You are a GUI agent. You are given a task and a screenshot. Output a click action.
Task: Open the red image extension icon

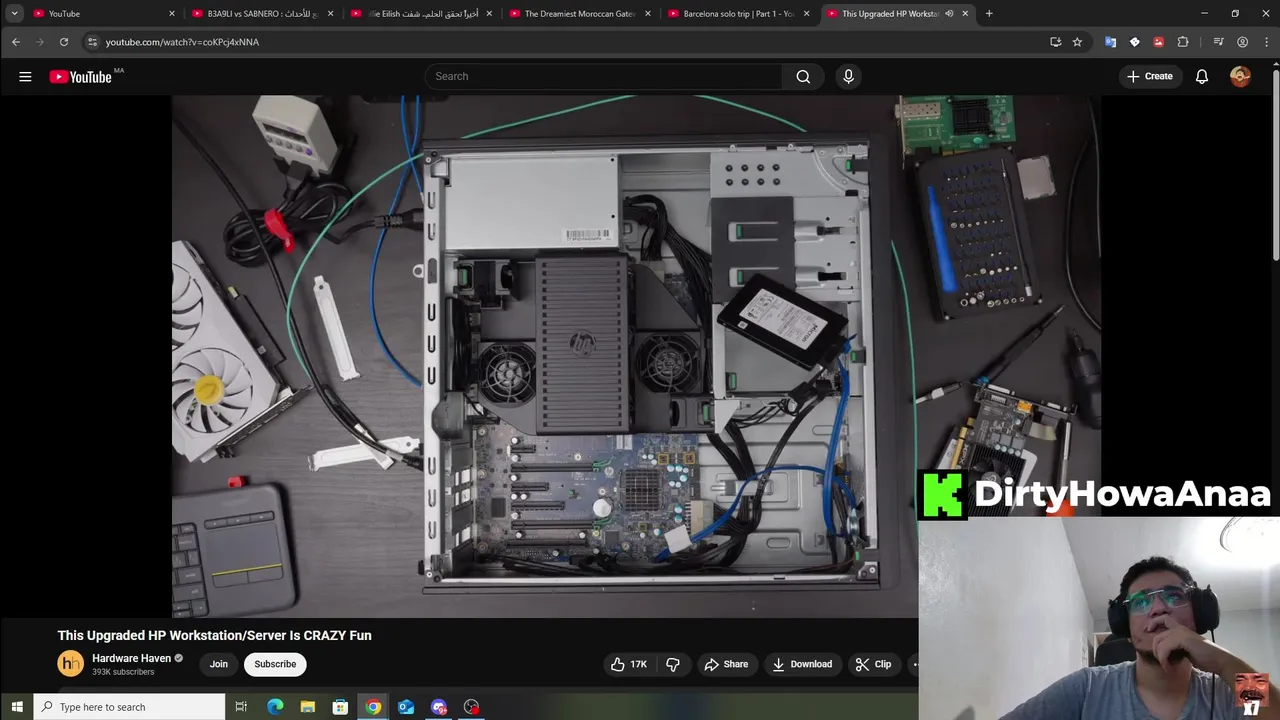click(1158, 42)
